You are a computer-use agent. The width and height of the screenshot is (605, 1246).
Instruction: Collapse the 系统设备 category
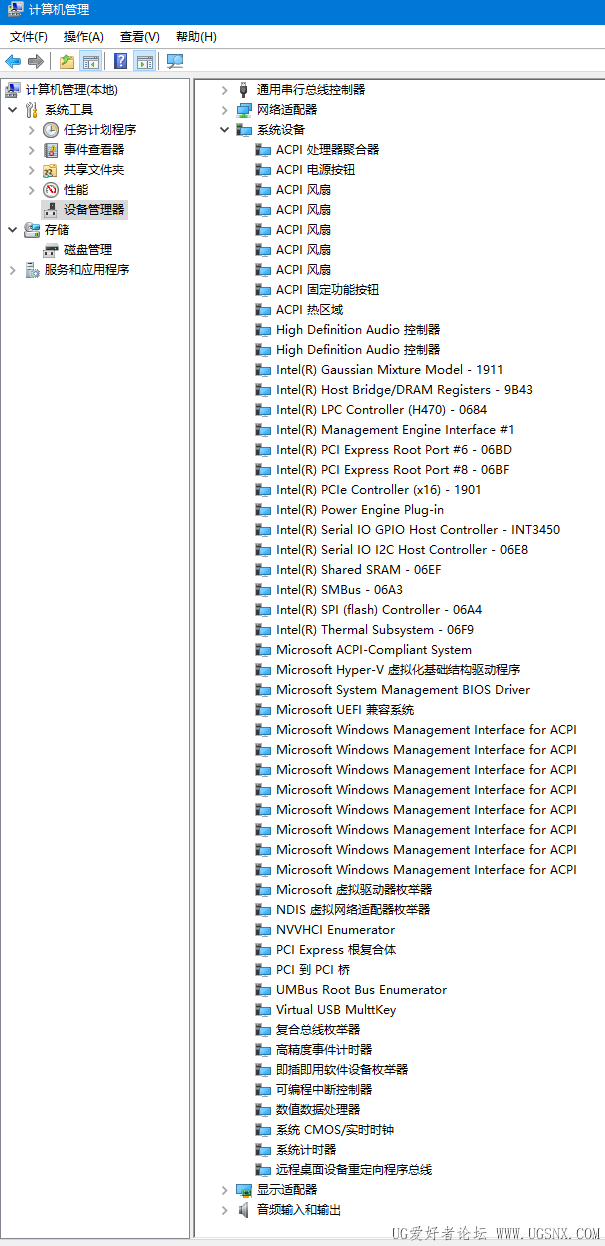pyautogui.click(x=225, y=130)
